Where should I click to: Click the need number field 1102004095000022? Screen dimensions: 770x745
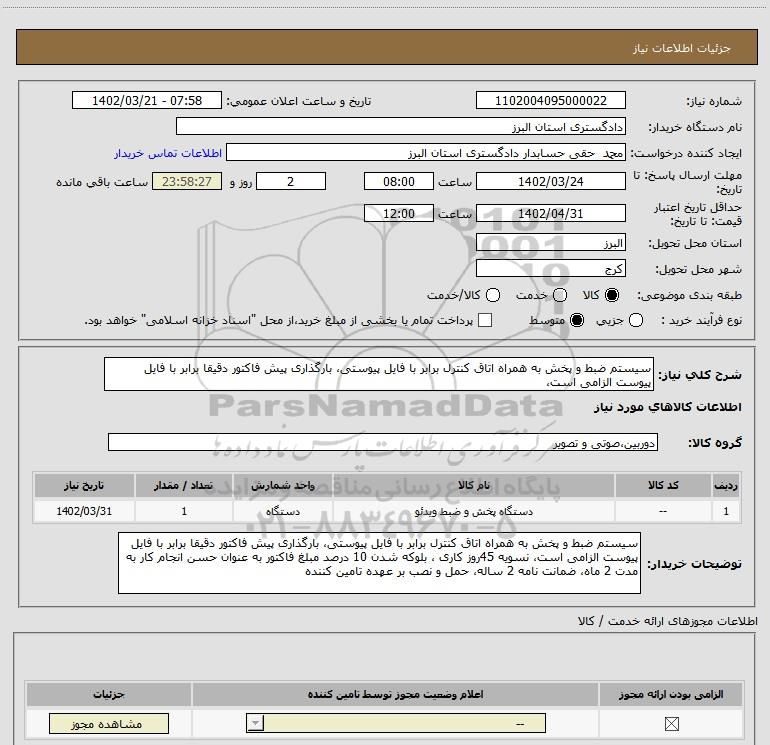550,101
